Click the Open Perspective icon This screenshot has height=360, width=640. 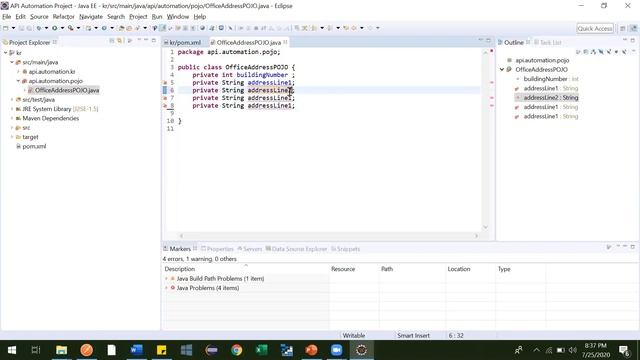pos(623,28)
